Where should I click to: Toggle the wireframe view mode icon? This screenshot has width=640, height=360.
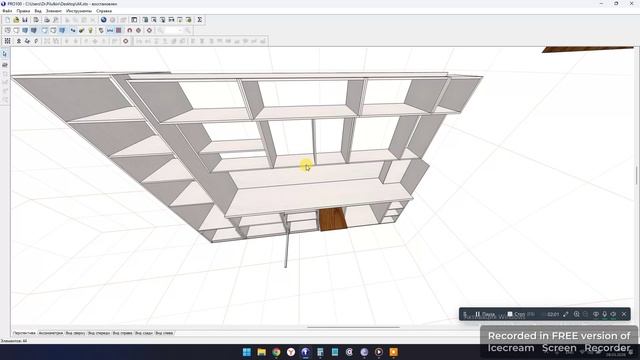(7, 30)
